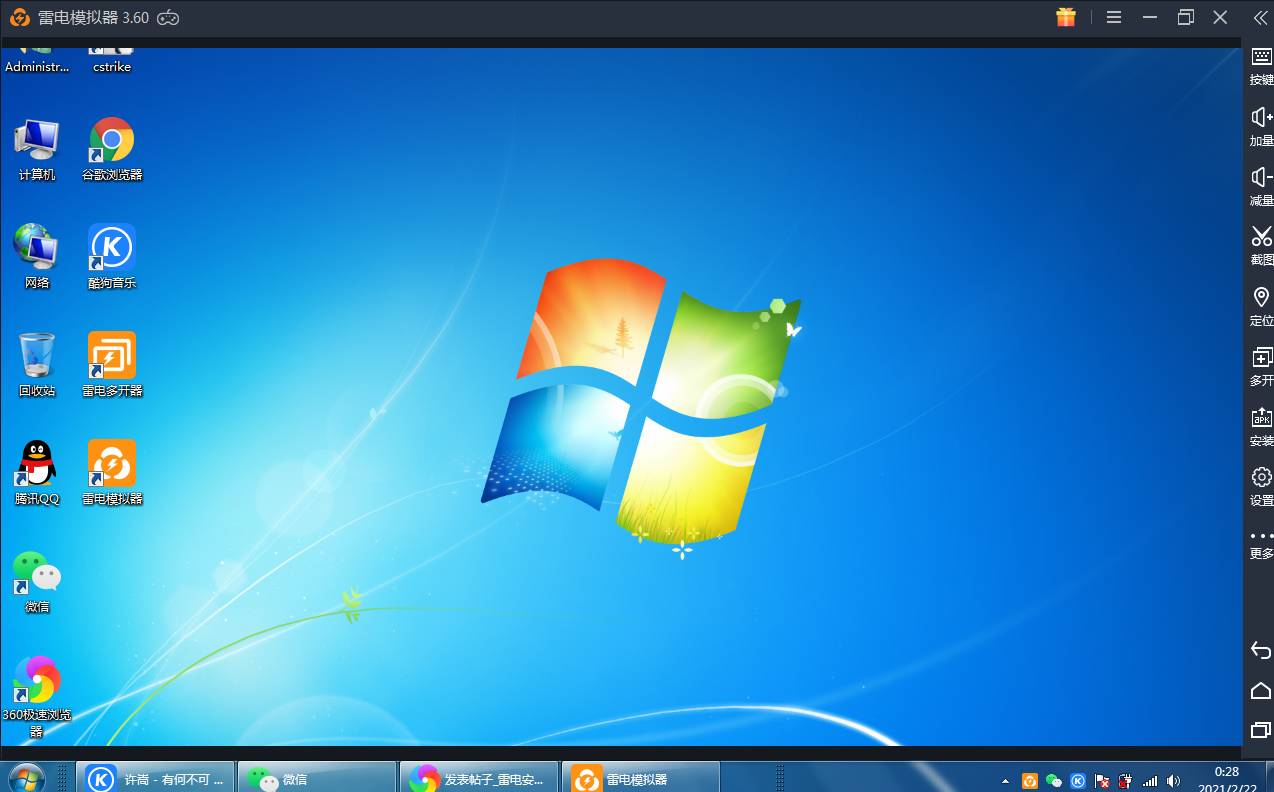Collapse the sidebar with double-chevron arrow
Screen dimensions: 1274x792
pyautogui.click(x=1260, y=17)
